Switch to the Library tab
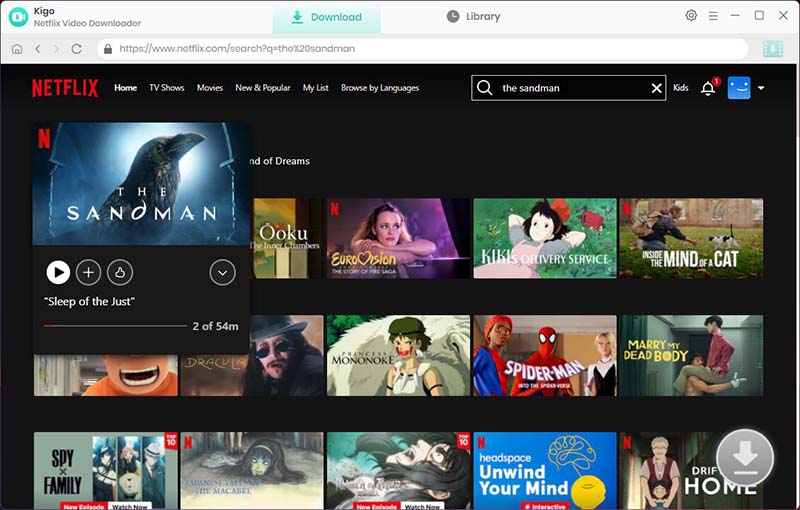Screen dimensions: 800x510 [473, 16]
